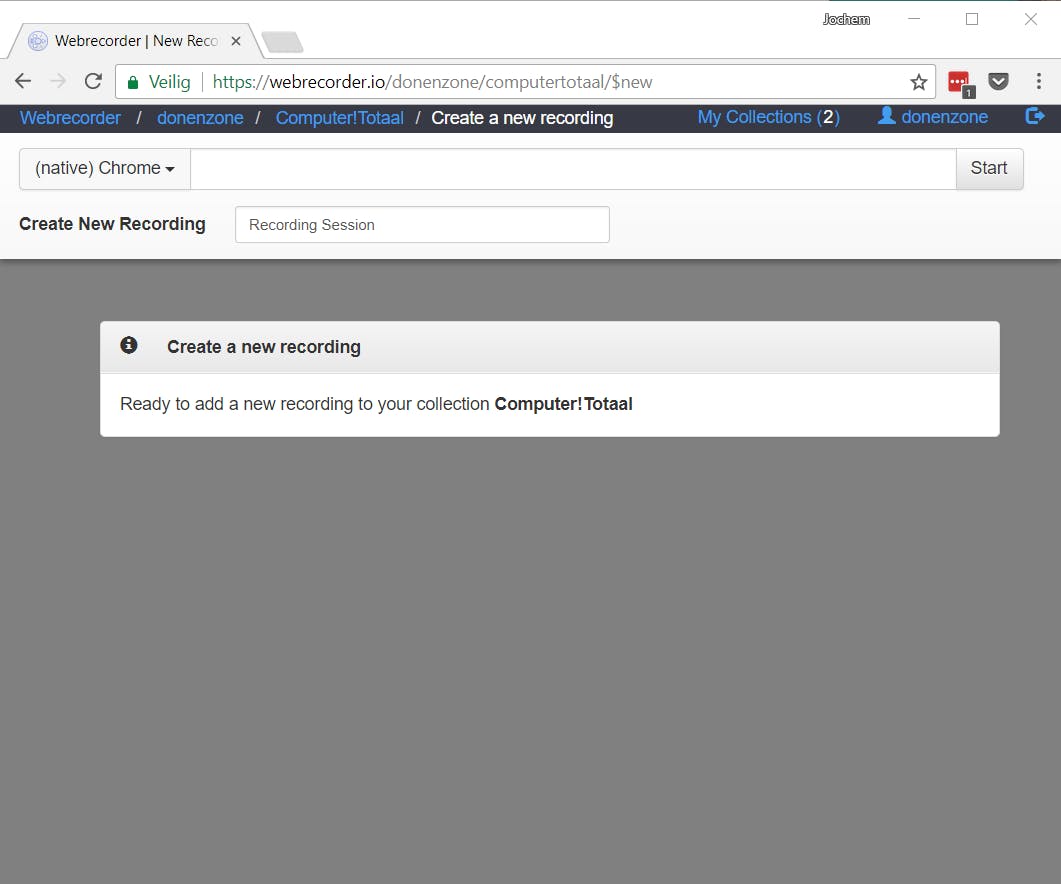Reload the page with refresh icon
The image size is (1061, 884).
93,82
